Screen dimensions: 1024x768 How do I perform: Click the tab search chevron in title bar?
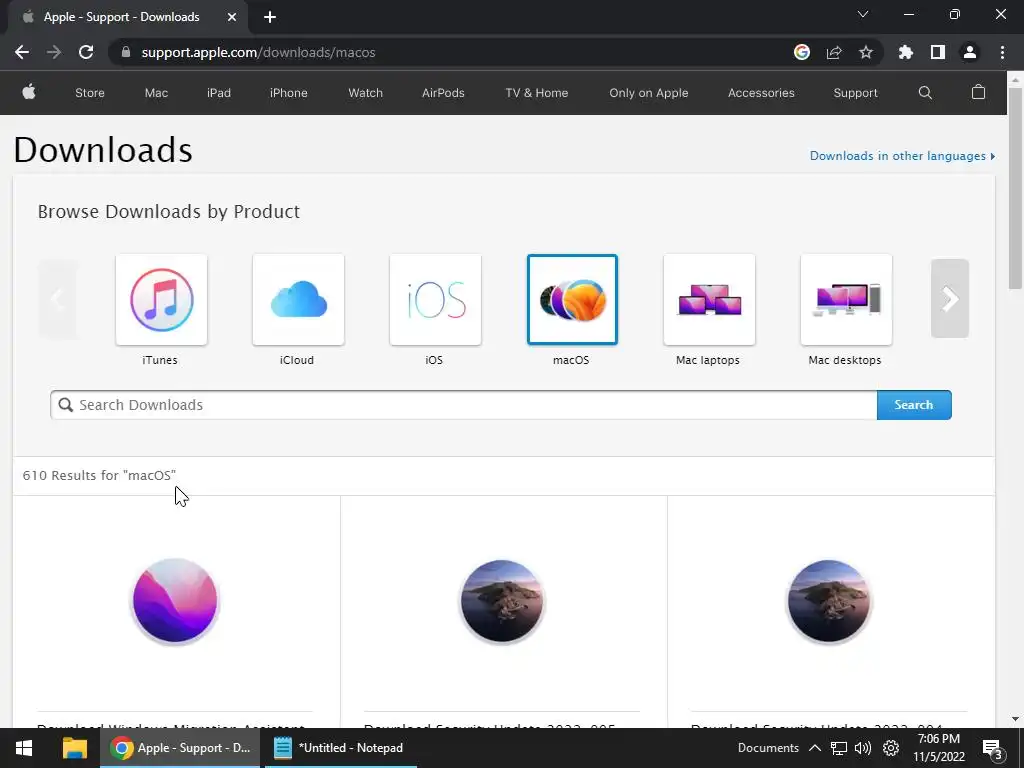click(x=863, y=14)
